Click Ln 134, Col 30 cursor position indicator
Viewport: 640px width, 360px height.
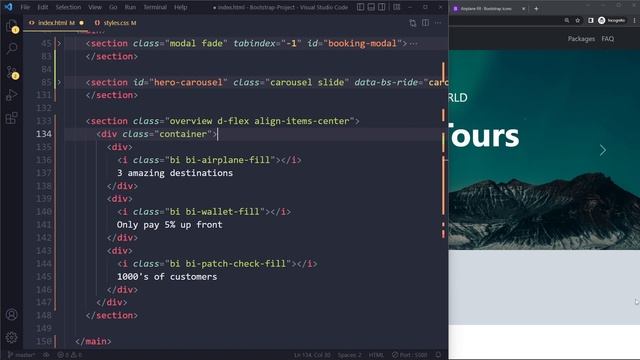[312, 355]
